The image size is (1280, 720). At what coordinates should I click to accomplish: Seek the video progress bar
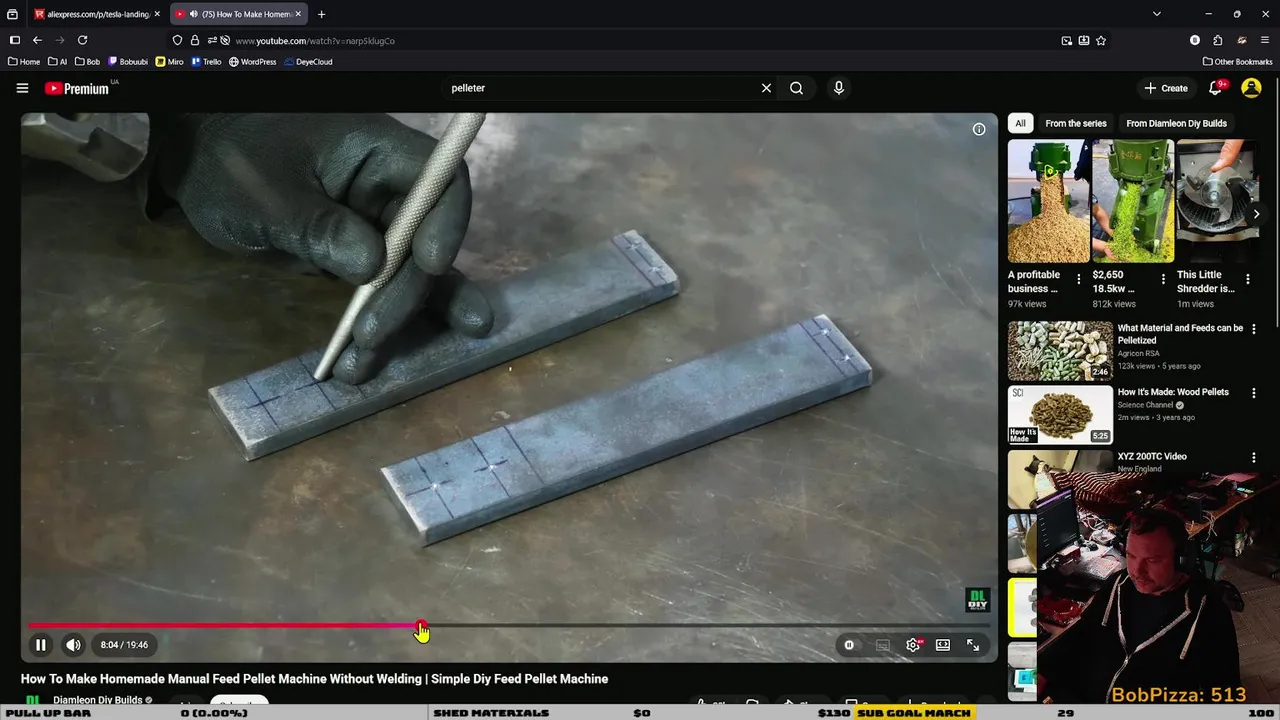click(509, 626)
